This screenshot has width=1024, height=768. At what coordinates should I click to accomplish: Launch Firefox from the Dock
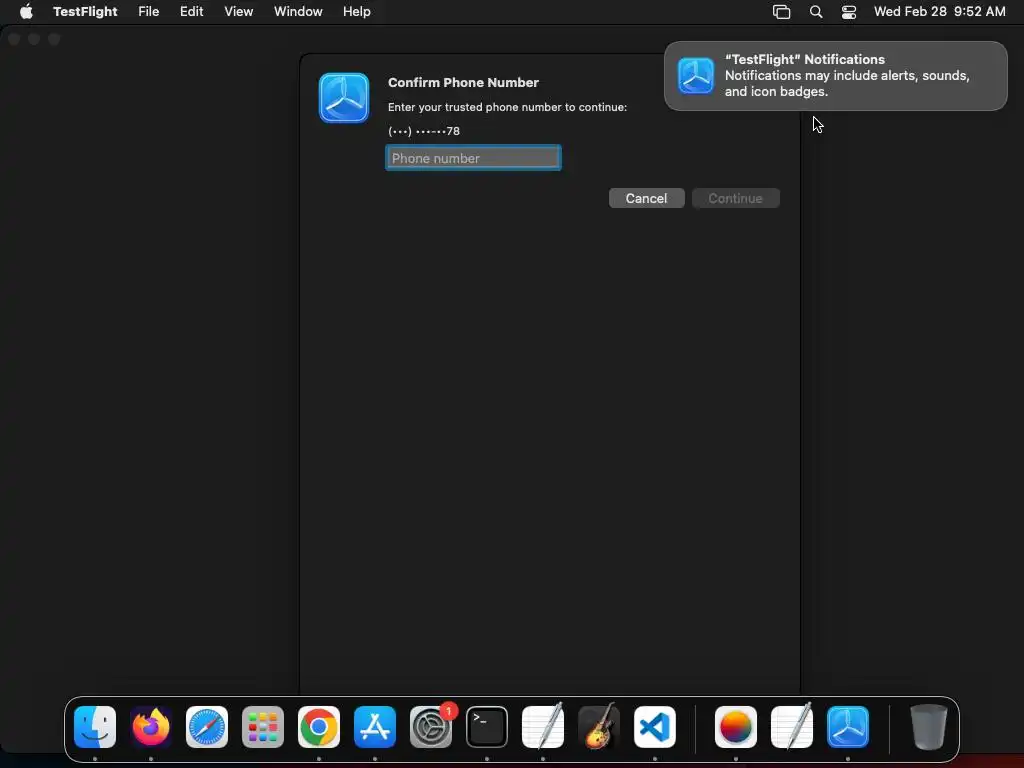[151, 726]
